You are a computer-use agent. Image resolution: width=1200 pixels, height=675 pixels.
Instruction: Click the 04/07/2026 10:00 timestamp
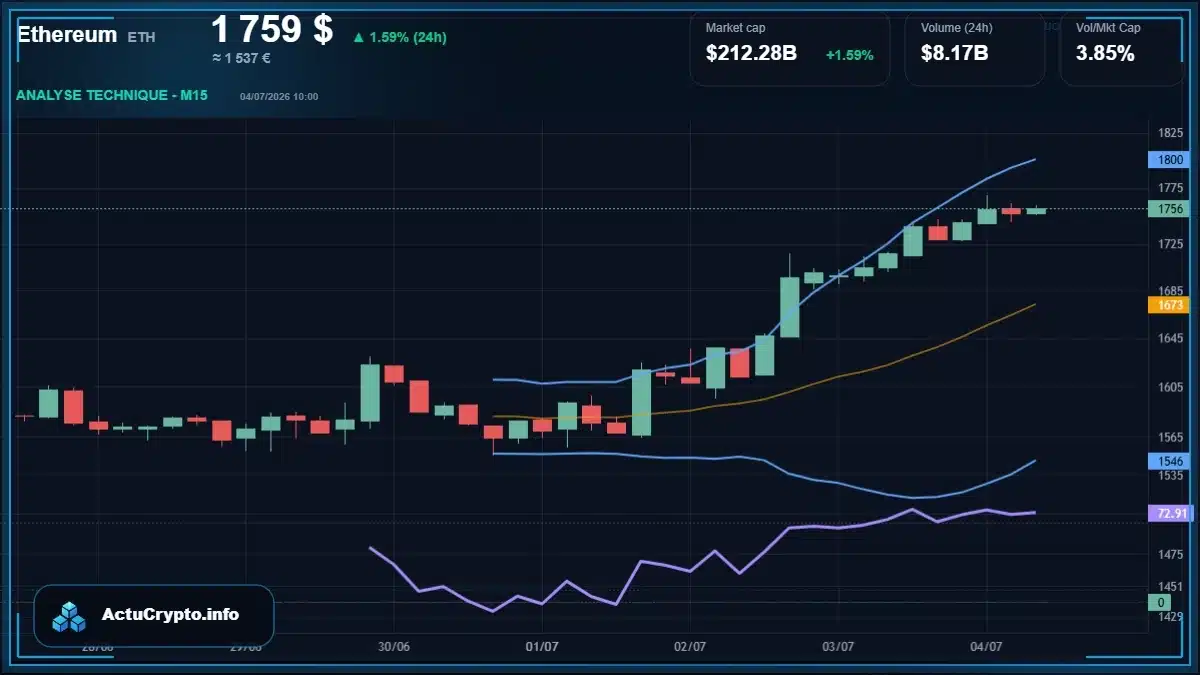[x=279, y=97]
